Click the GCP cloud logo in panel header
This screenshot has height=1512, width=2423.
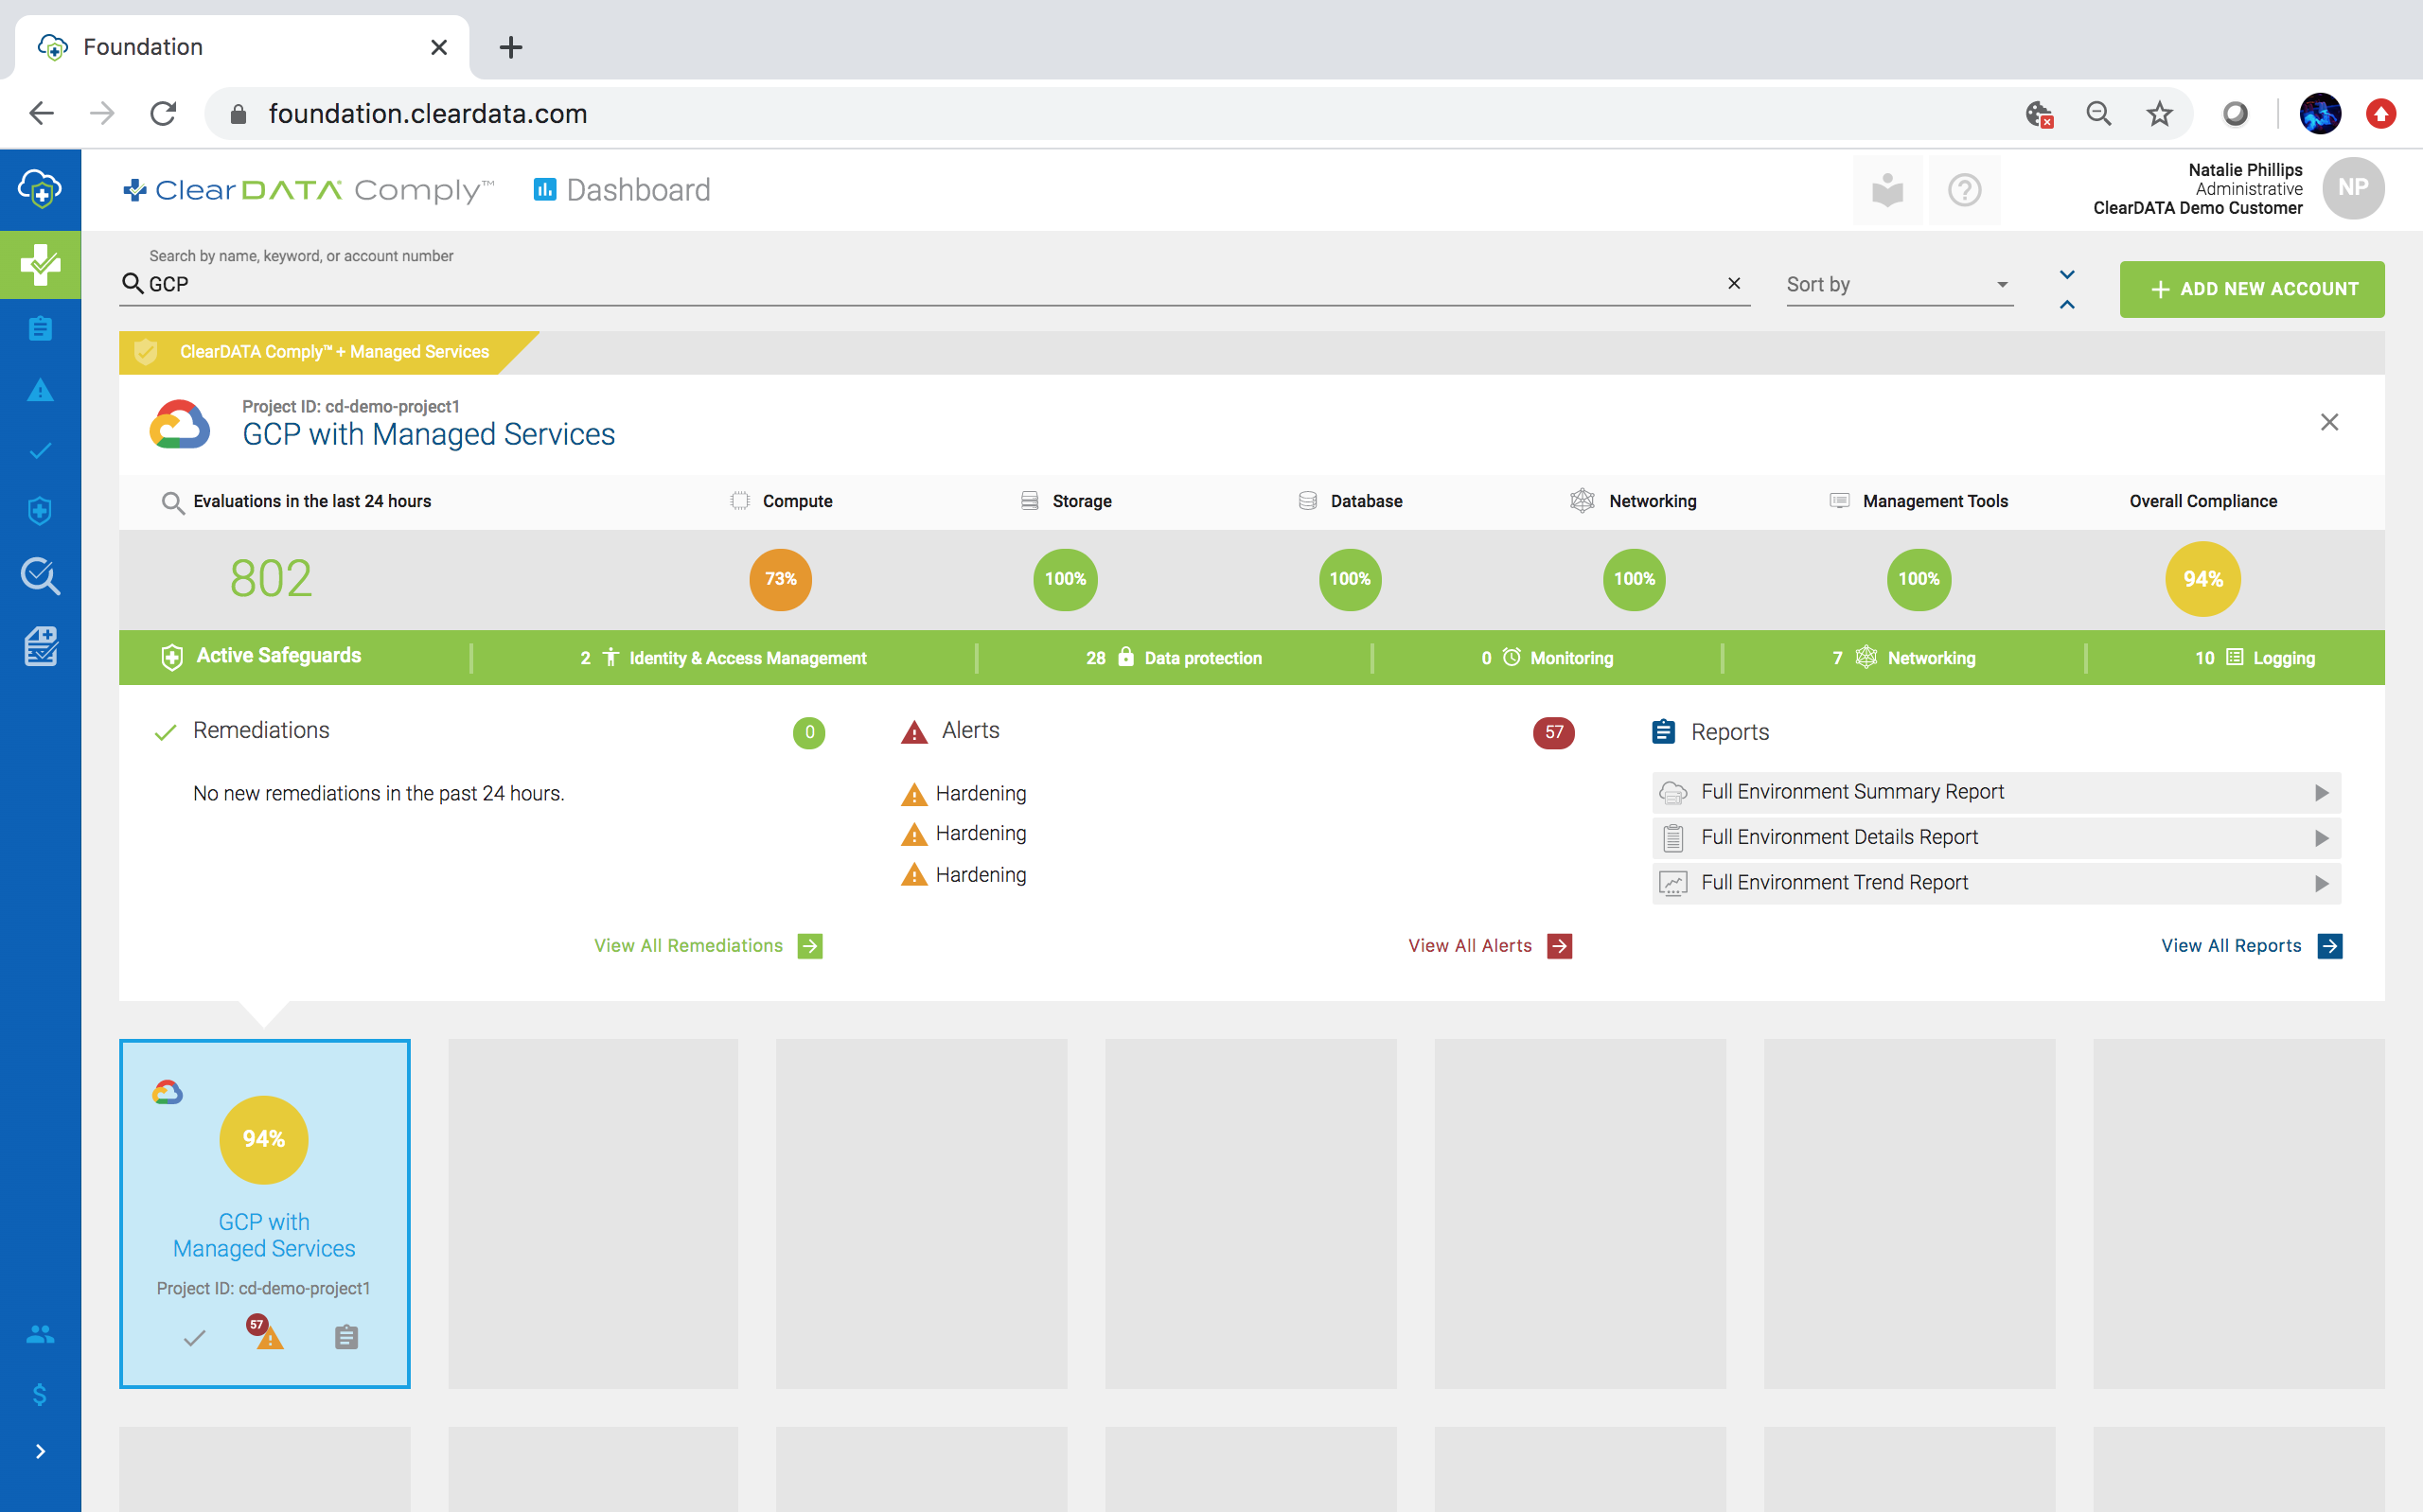[x=179, y=424]
